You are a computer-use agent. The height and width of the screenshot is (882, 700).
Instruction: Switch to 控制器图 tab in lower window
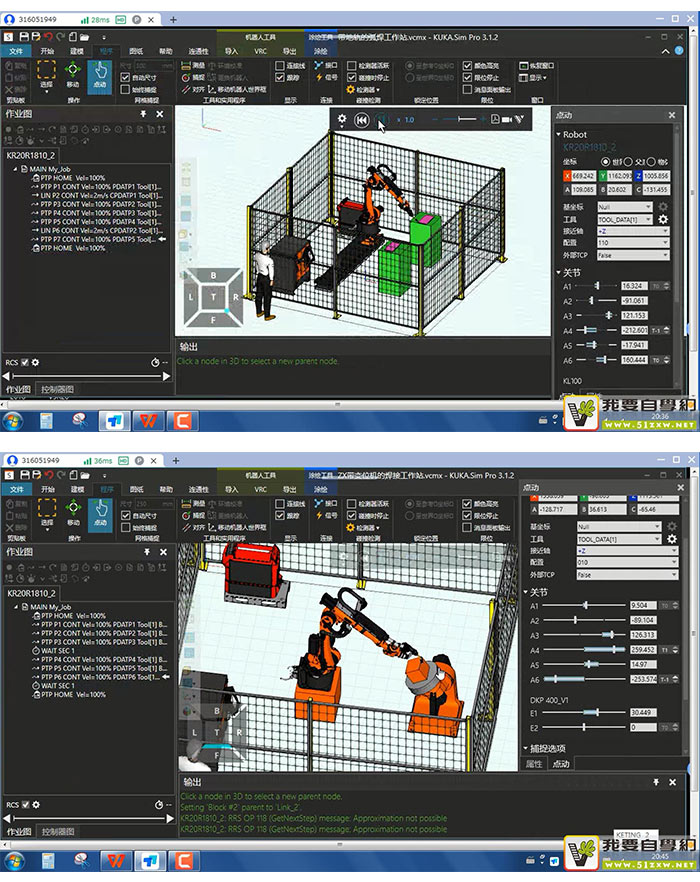[58, 831]
